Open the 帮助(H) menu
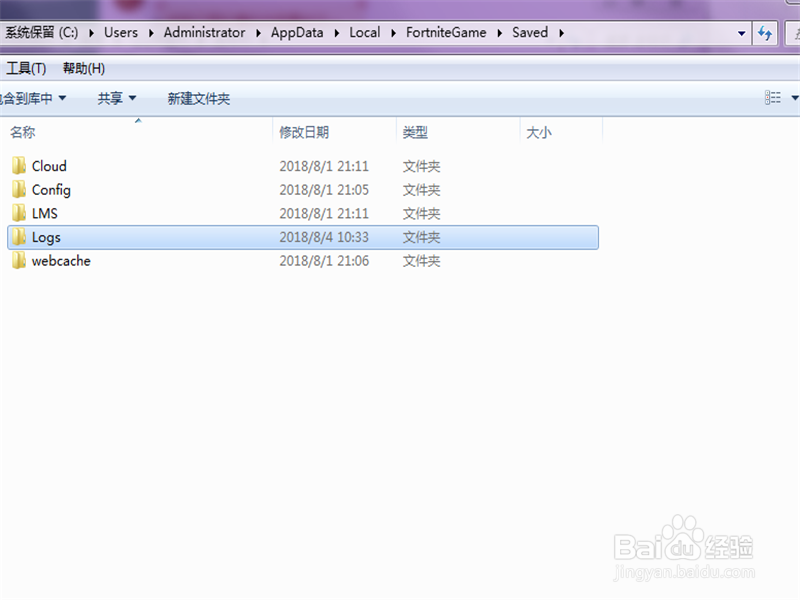 click(84, 68)
